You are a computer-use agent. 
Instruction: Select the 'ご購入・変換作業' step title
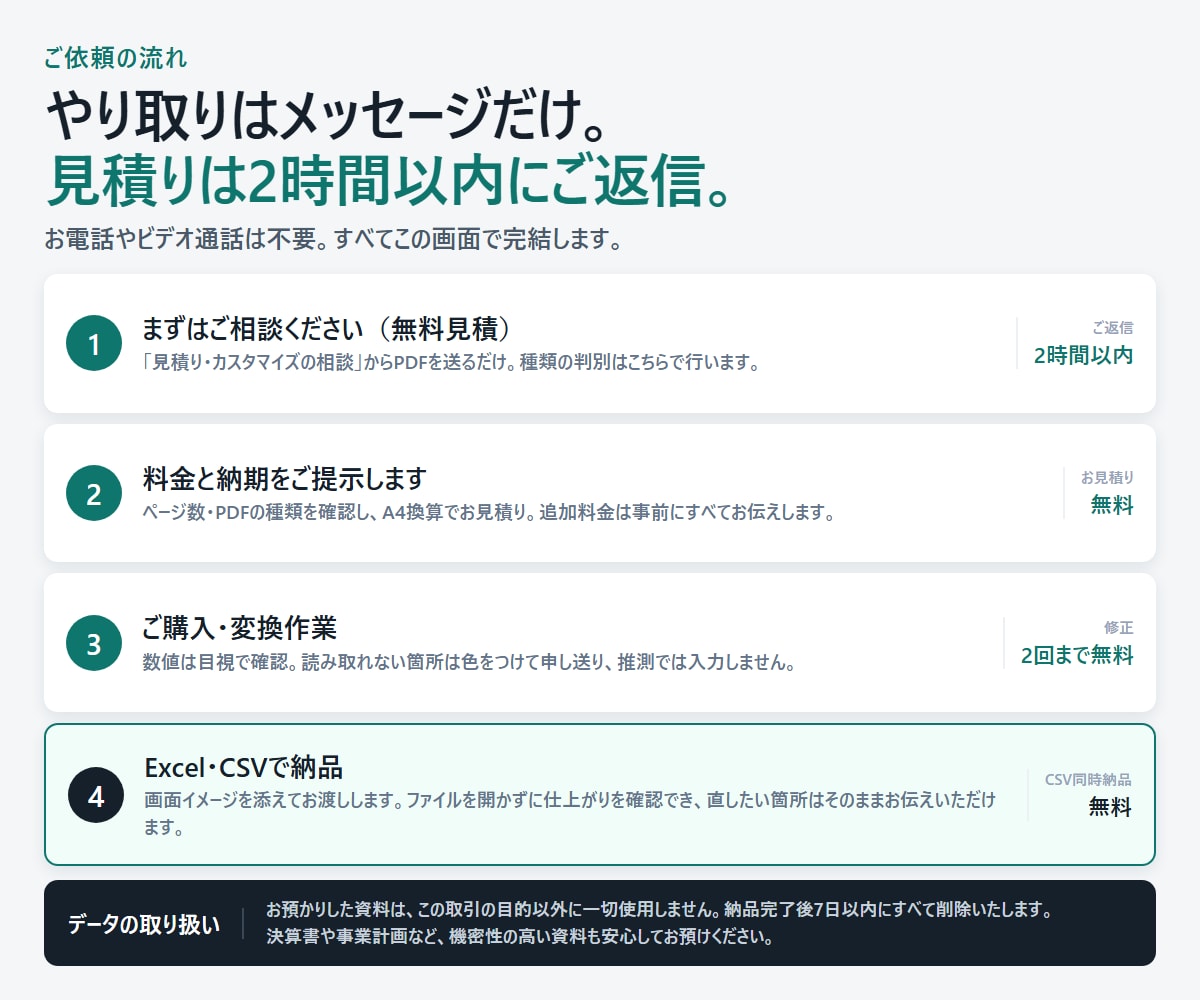(240, 628)
